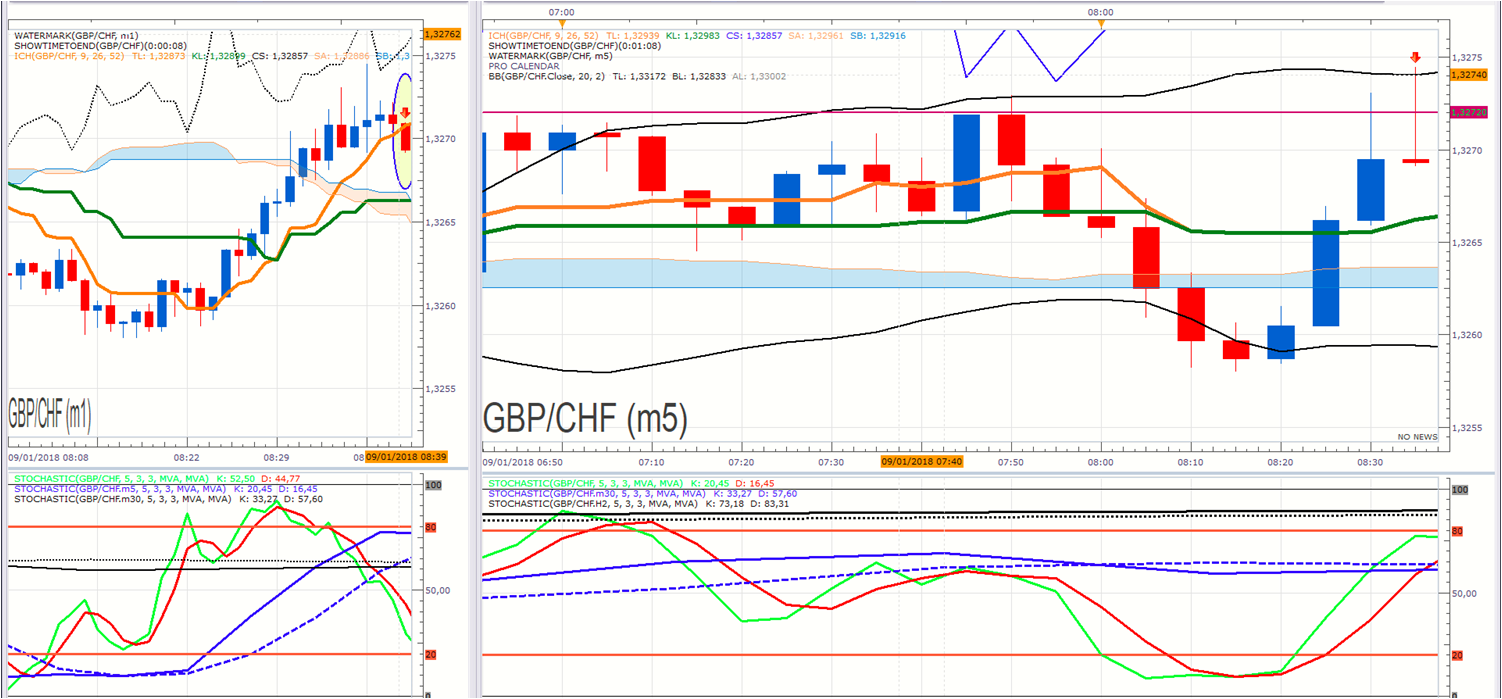Click the 1,3260 price tick on m1 axis
The image size is (1502, 699).
[x=441, y=306]
